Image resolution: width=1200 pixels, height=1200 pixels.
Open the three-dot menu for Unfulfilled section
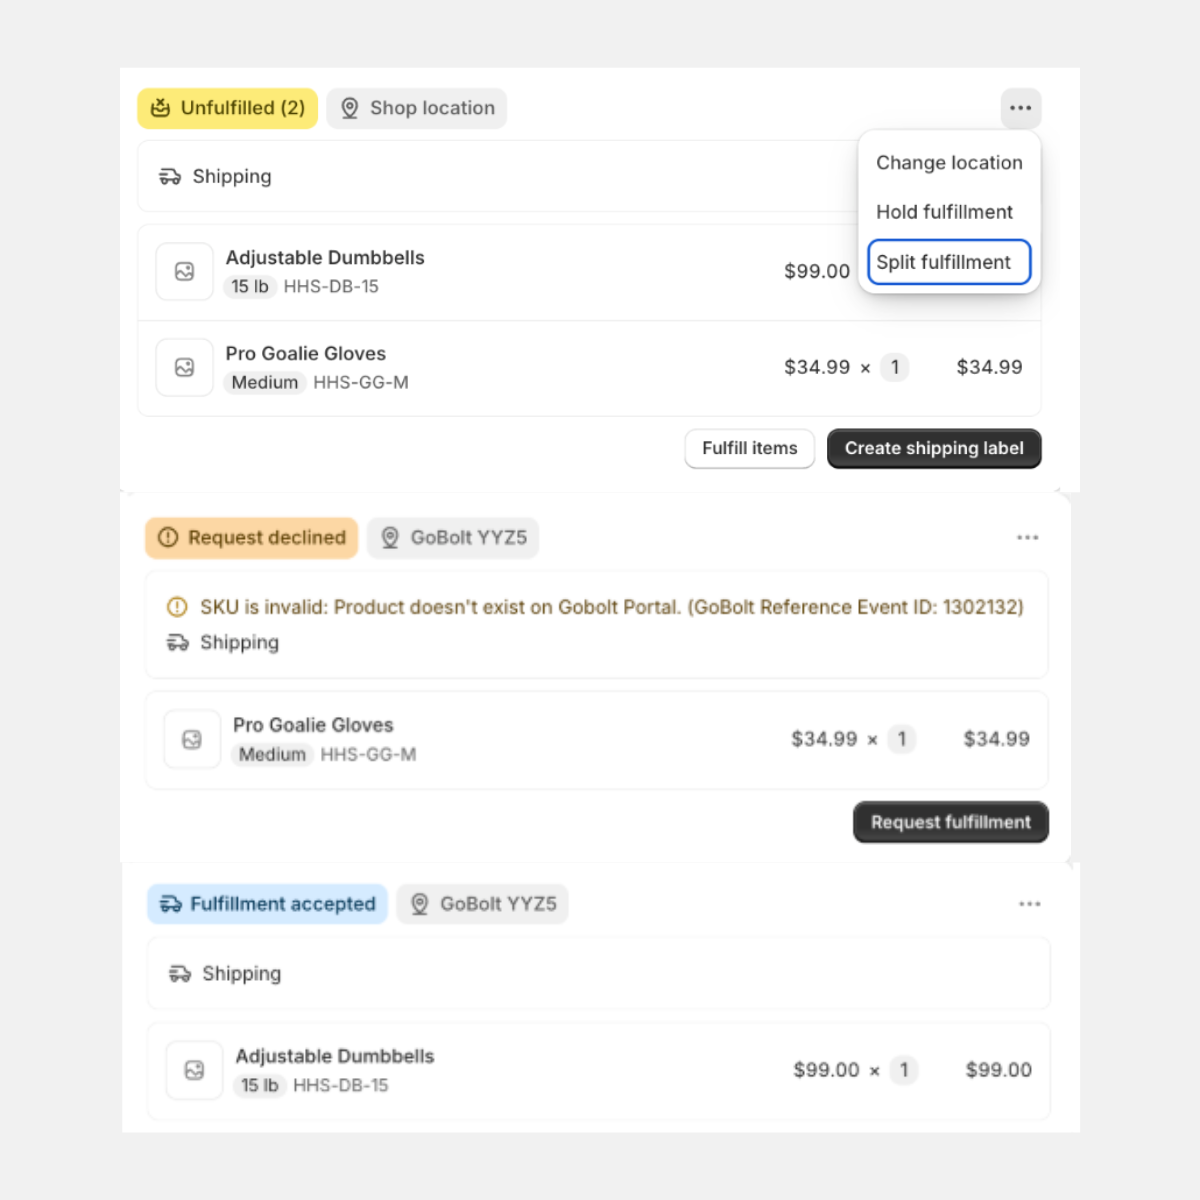click(x=1020, y=108)
